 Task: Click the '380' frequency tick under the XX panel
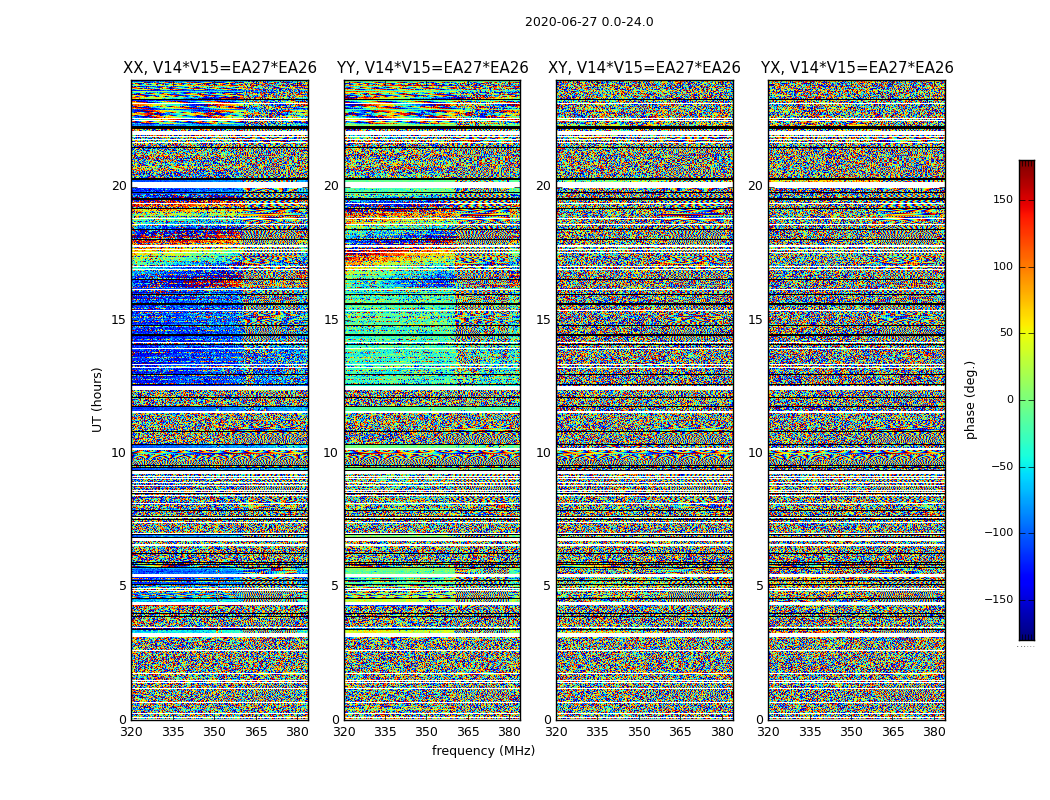pos(297,732)
